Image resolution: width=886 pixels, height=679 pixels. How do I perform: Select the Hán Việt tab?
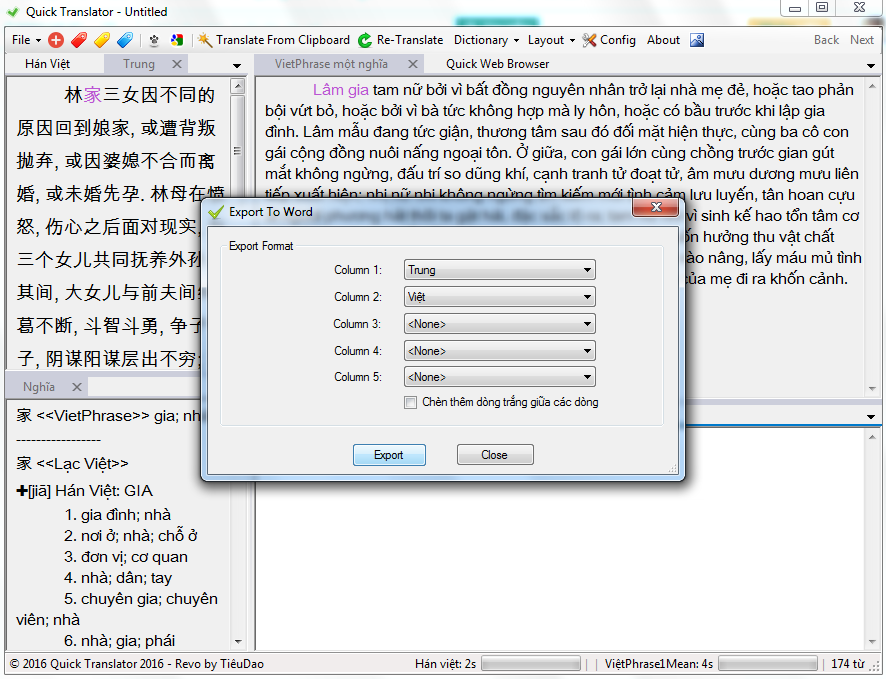click(x=48, y=64)
